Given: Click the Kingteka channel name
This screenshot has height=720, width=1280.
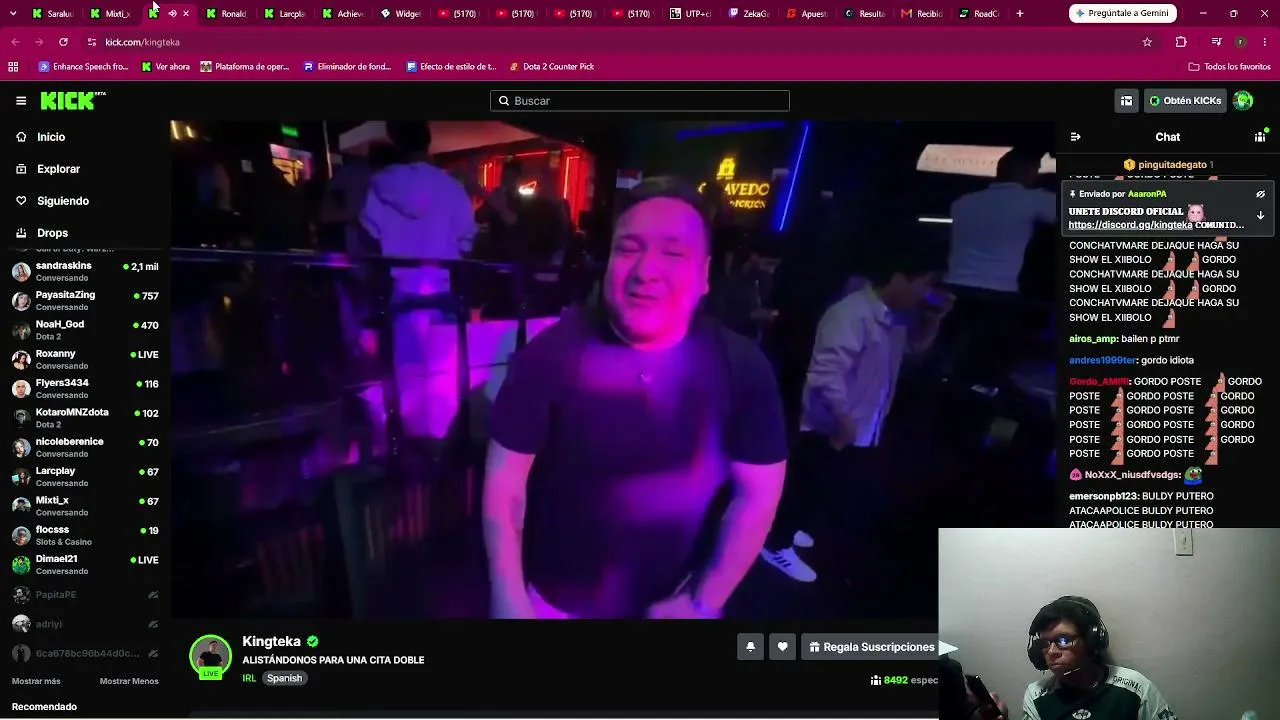Looking at the screenshot, I should (x=271, y=642).
